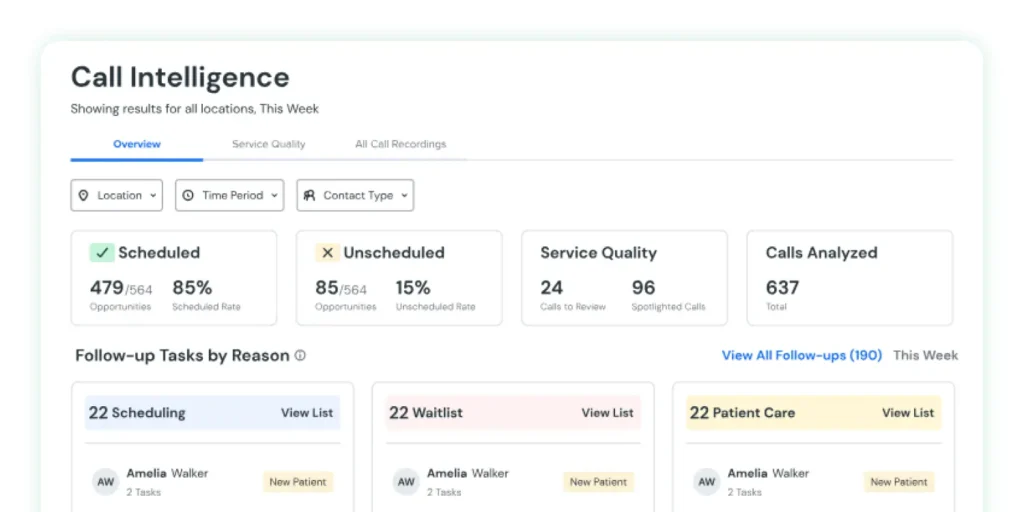Click the AW avatar in Patient Care card
Image resolution: width=1024 pixels, height=512 pixels.
707,481
